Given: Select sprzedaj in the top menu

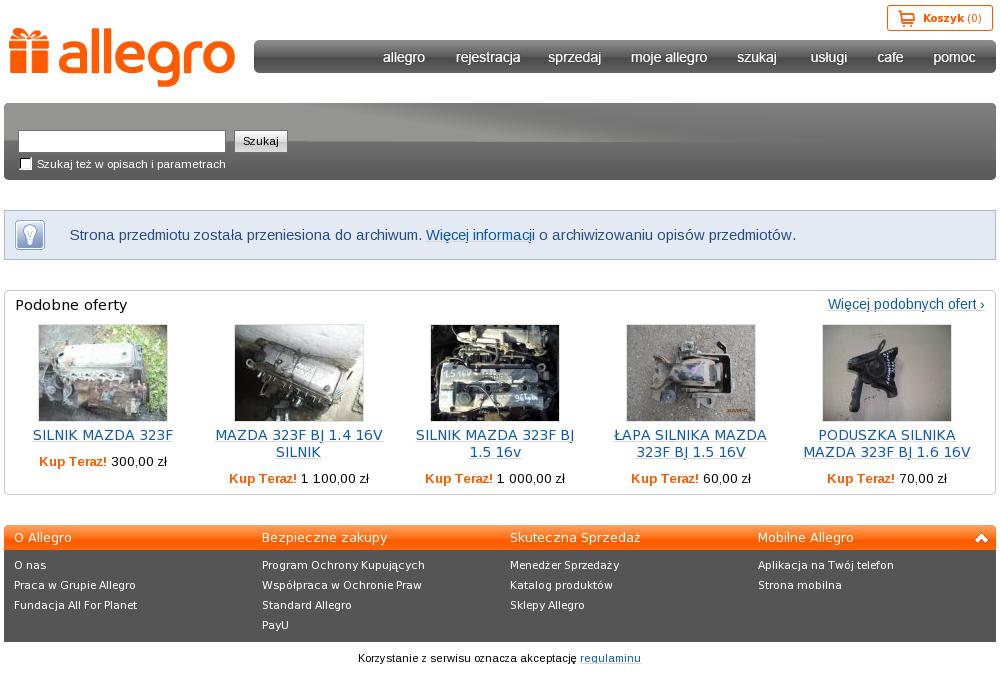Looking at the screenshot, I should tap(575, 57).
